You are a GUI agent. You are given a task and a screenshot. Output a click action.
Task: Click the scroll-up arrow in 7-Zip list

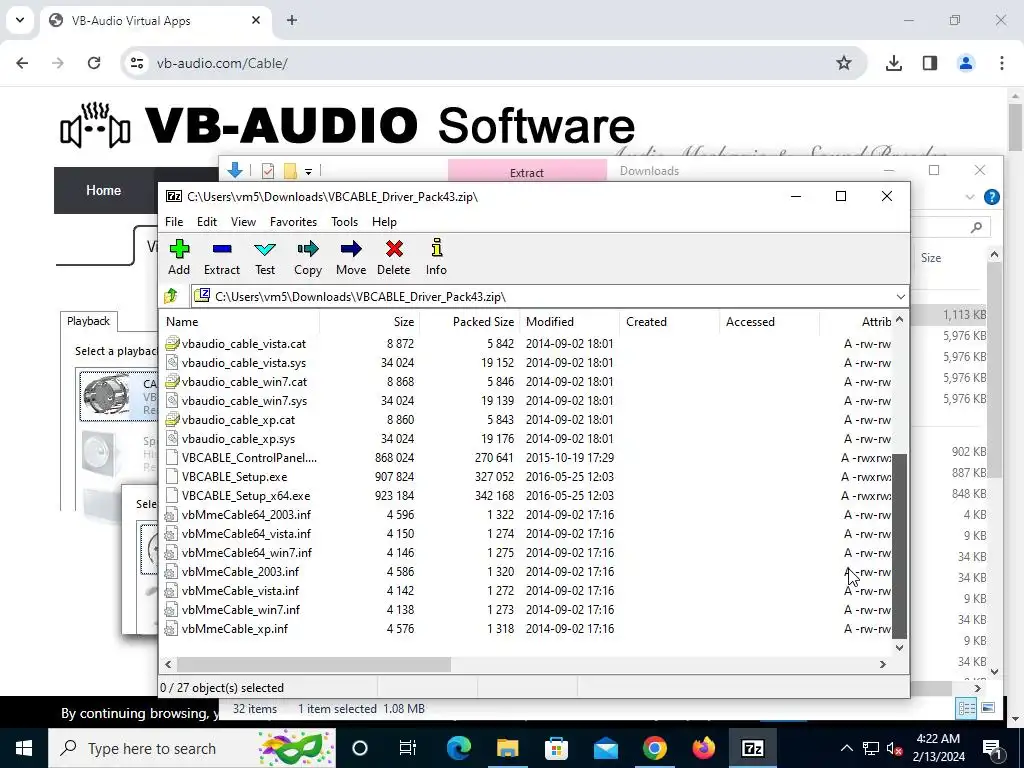pyautogui.click(x=899, y=320)
